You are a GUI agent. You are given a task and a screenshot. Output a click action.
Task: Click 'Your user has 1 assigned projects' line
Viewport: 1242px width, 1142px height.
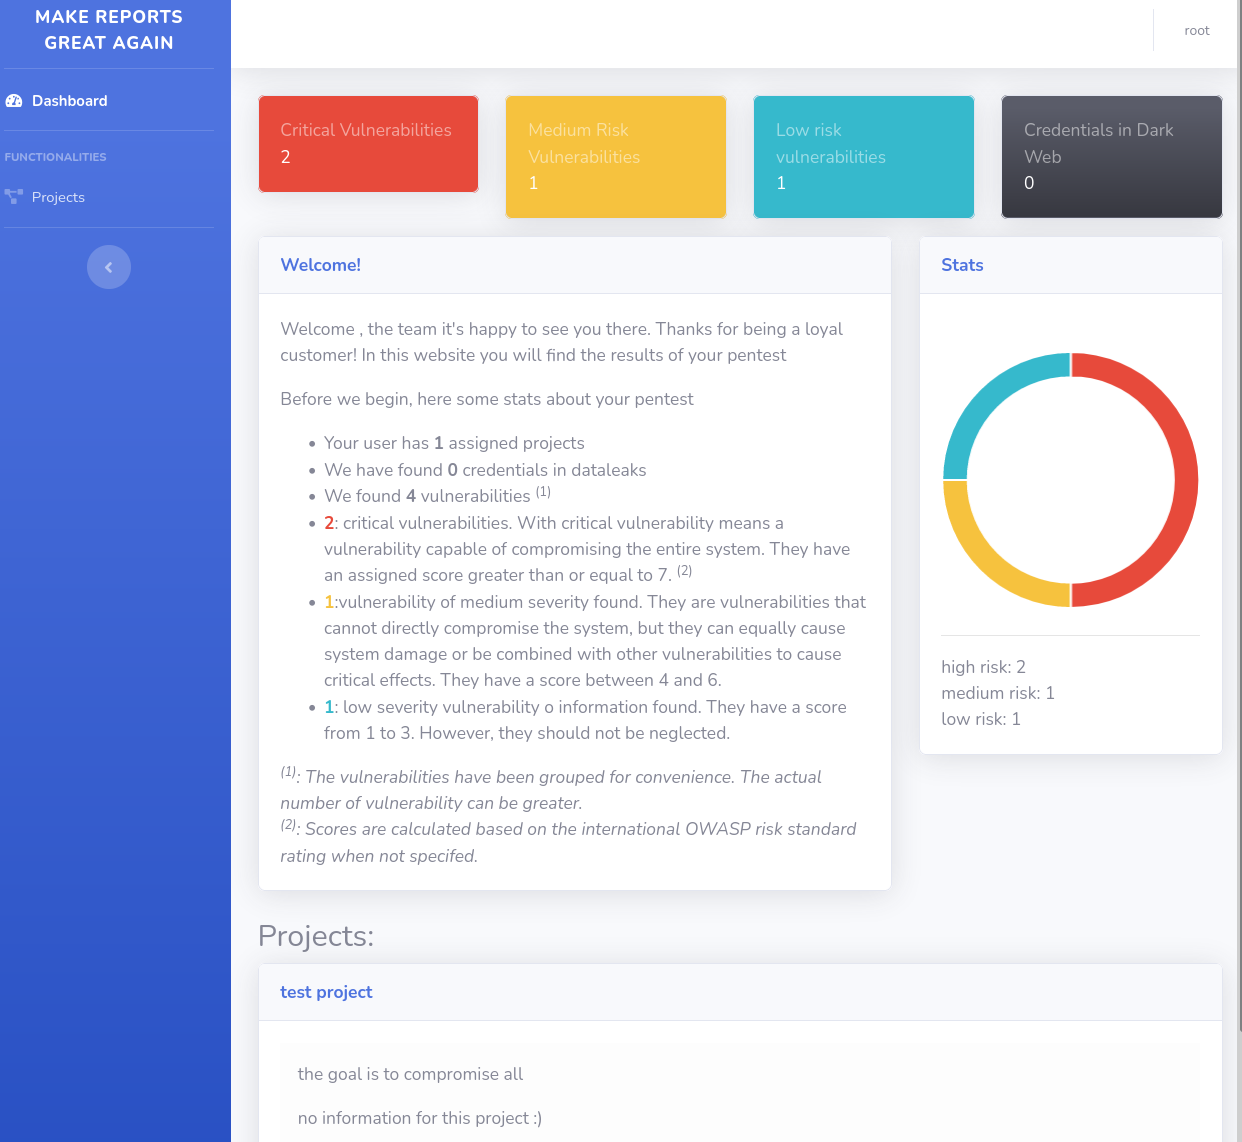click(x=454, y=443)
